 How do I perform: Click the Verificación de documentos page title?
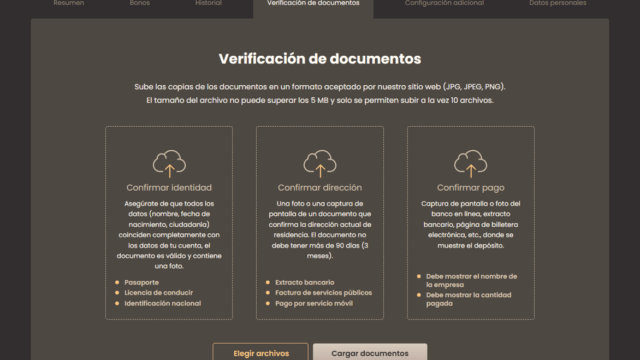pos(320,59)
